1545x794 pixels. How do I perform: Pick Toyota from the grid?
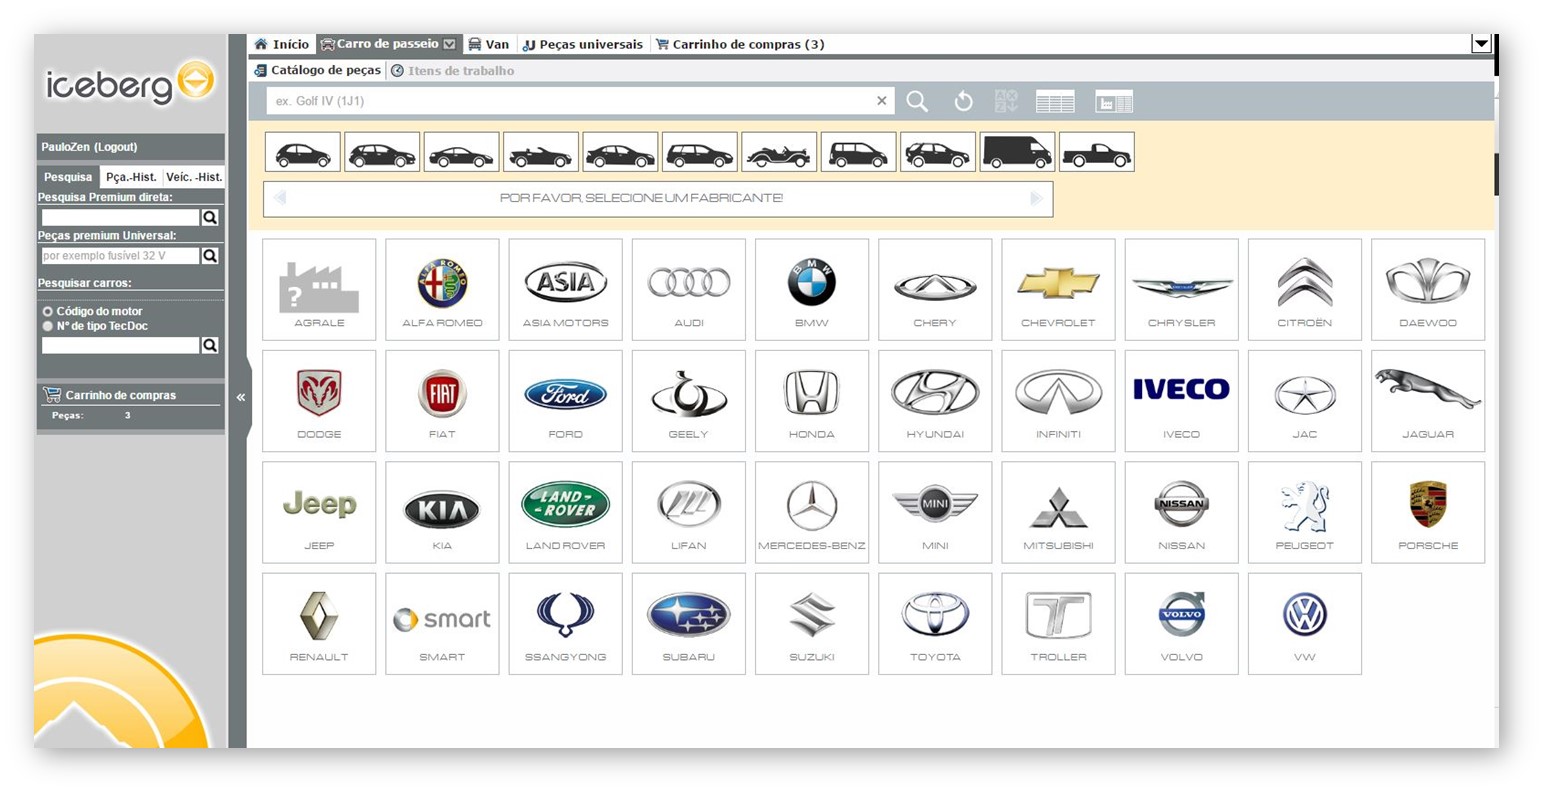click(x=935, y=623)
